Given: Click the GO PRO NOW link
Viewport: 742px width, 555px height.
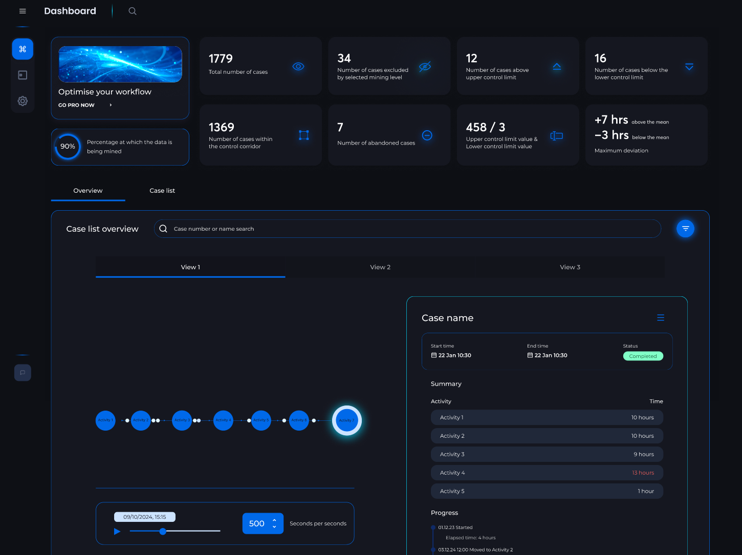Looking at the screenshot, I should 78,105.
